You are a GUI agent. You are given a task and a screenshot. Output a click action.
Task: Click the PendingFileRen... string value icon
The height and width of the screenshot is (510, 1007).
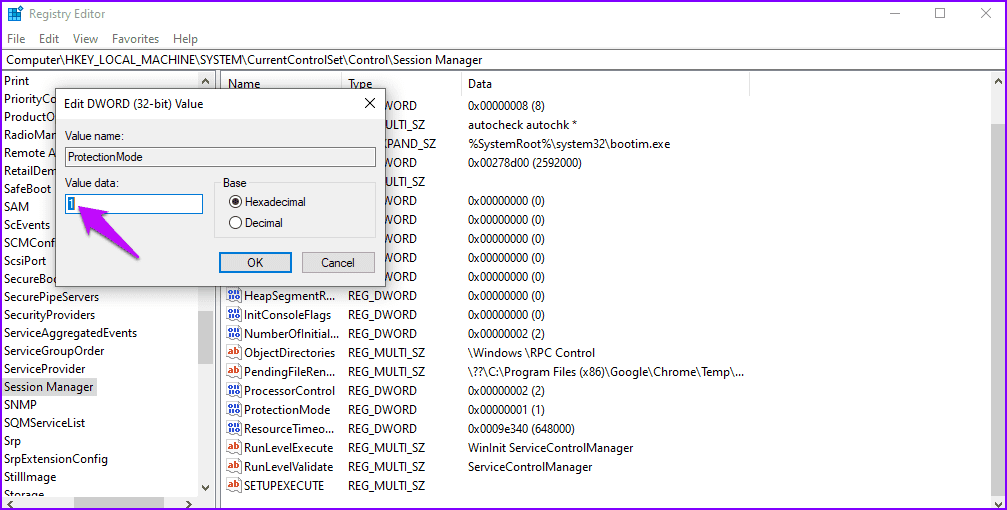pos(234,371)
